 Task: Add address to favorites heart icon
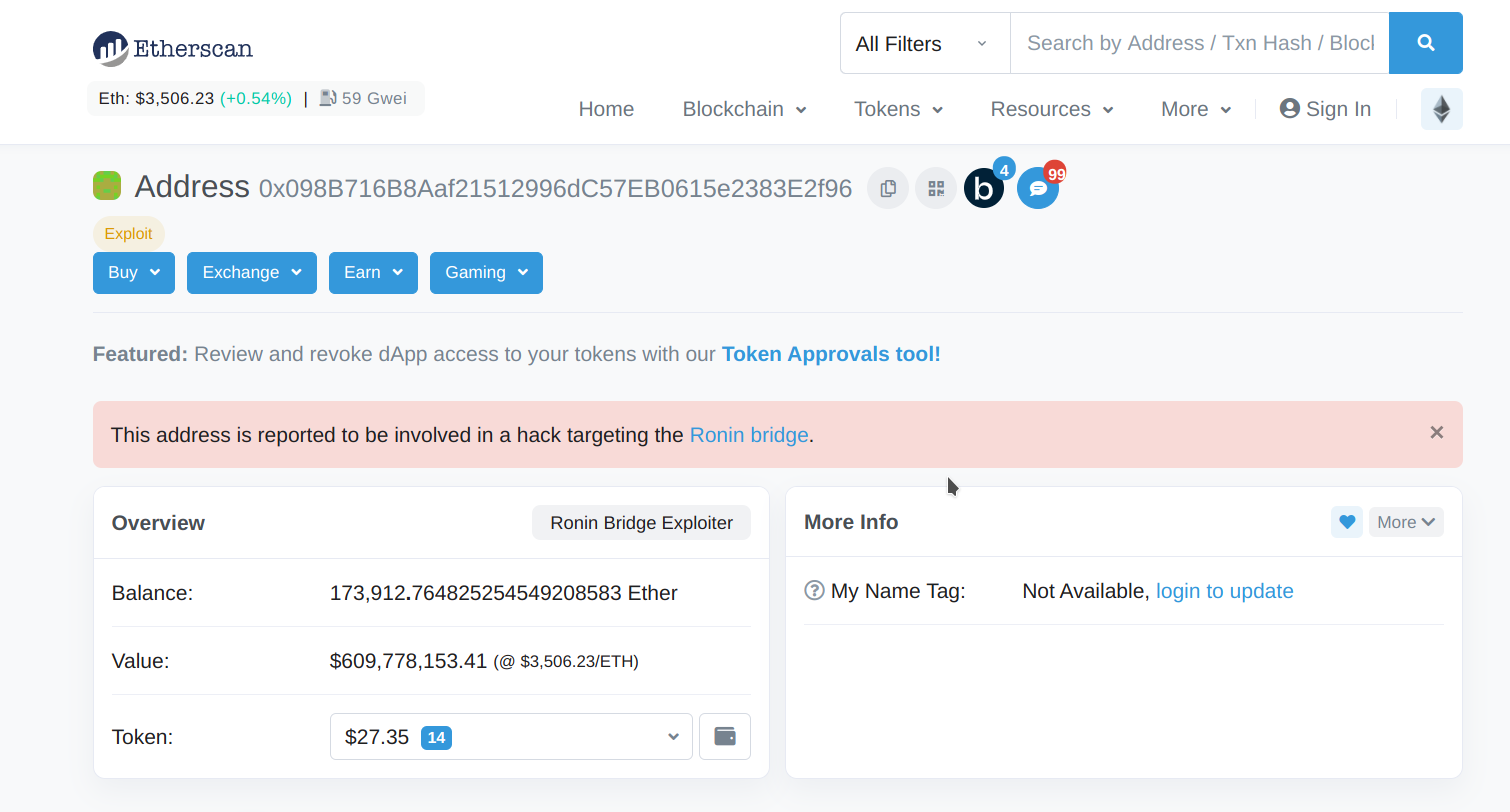pyautogui.click(x=1347, y=522)
